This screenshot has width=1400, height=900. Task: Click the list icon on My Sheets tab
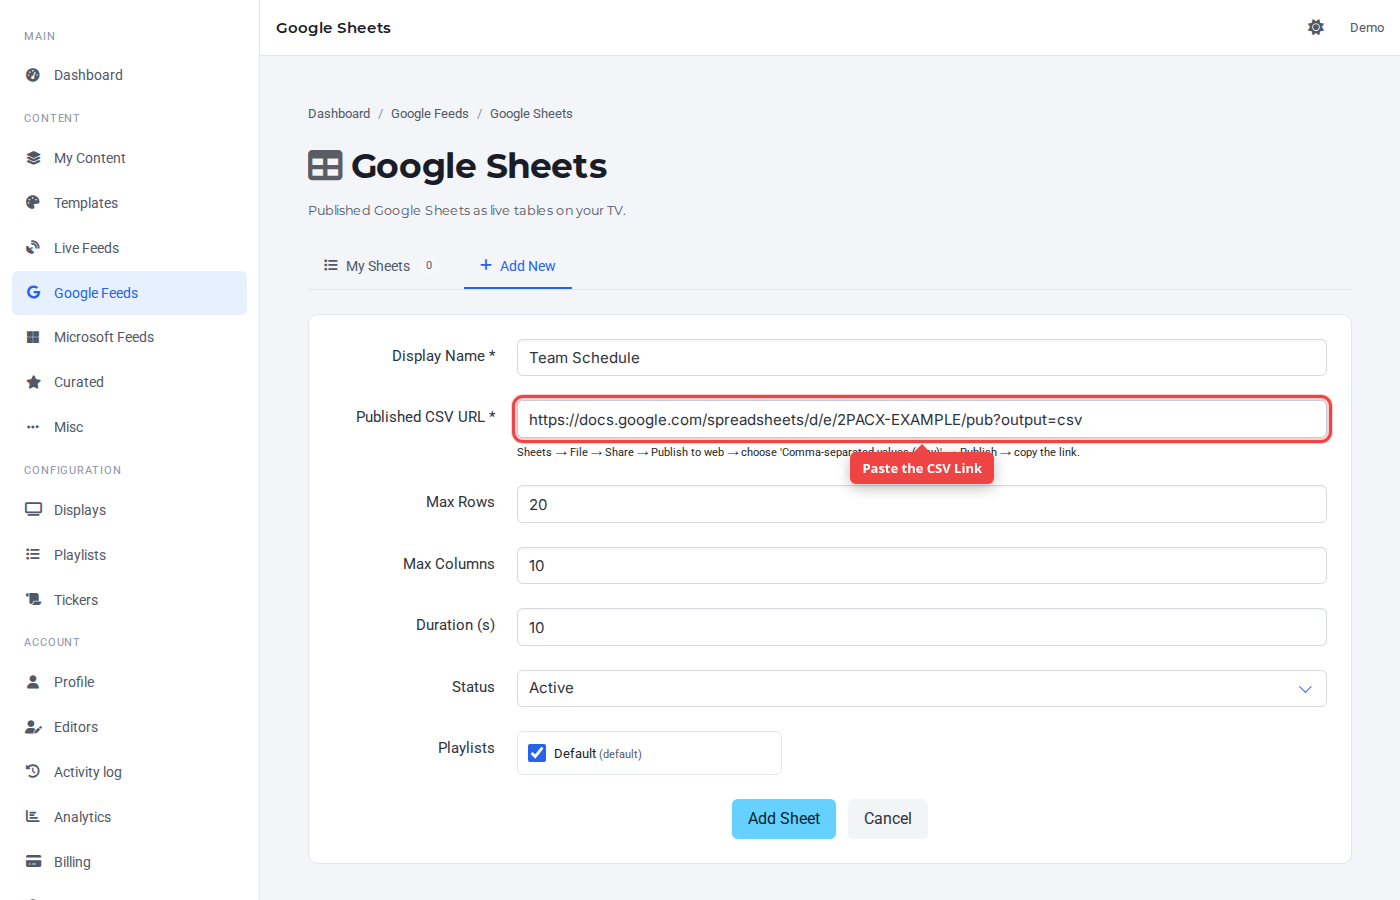point(331,265)
